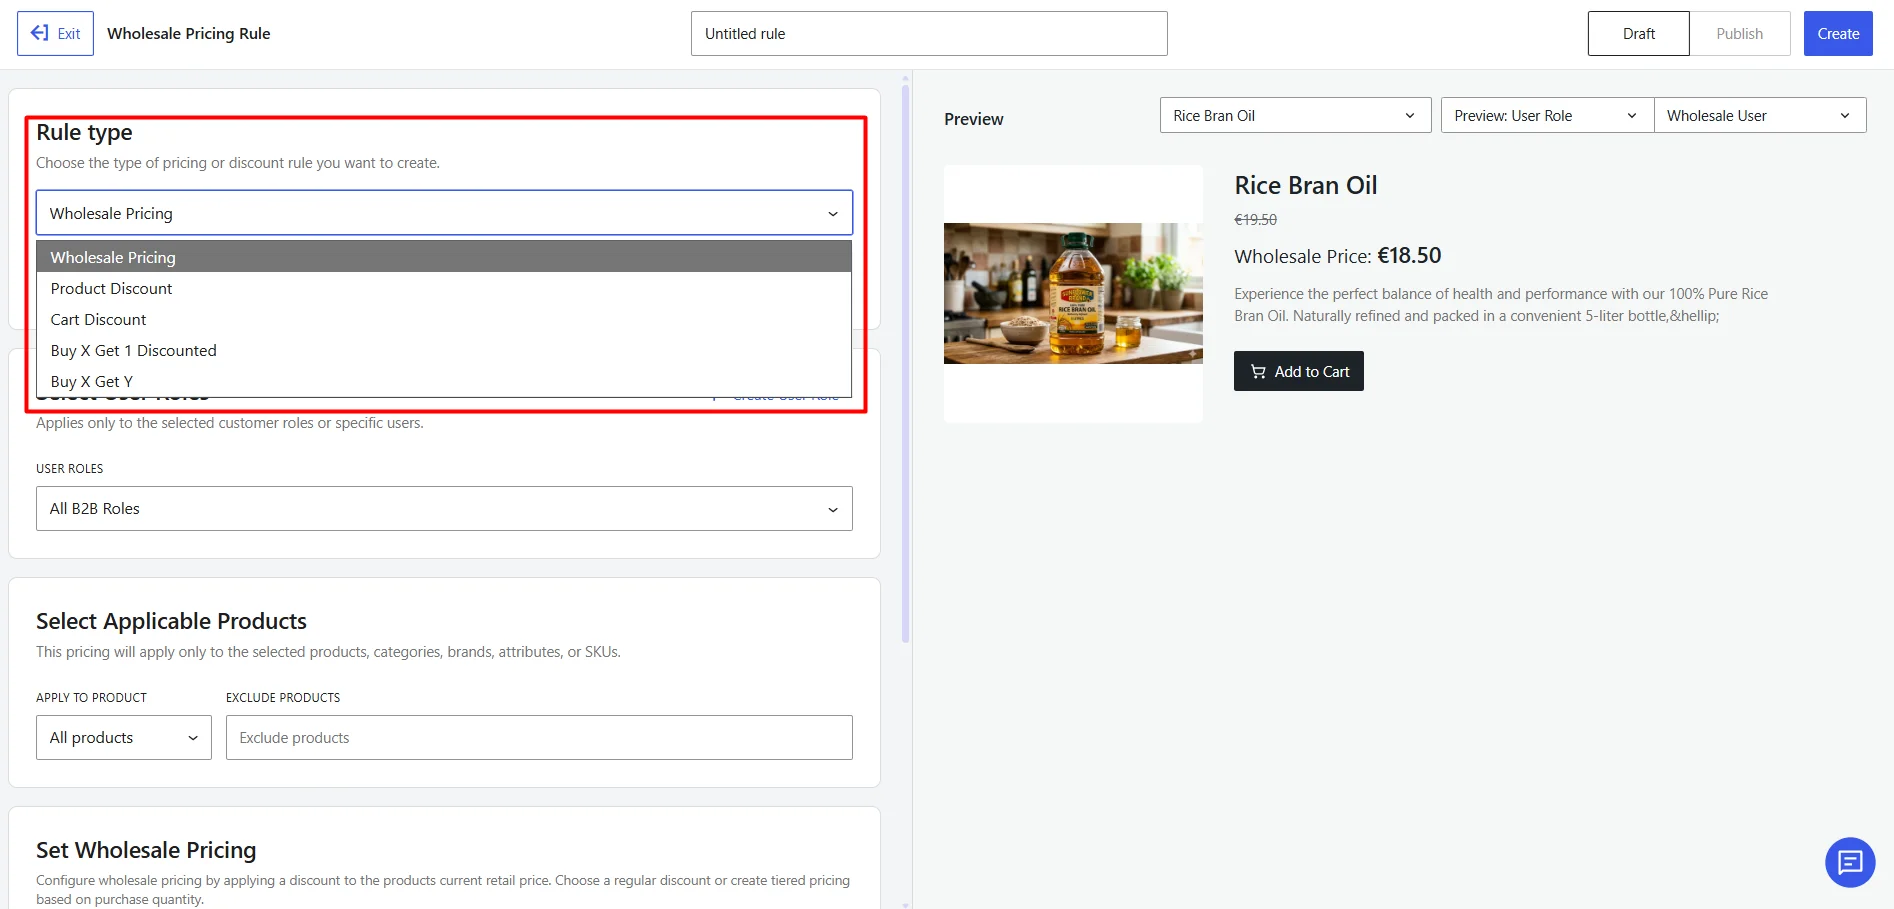Open the Wholesale User dropdown
The image size is (1894, 909).
point(1760,115)
